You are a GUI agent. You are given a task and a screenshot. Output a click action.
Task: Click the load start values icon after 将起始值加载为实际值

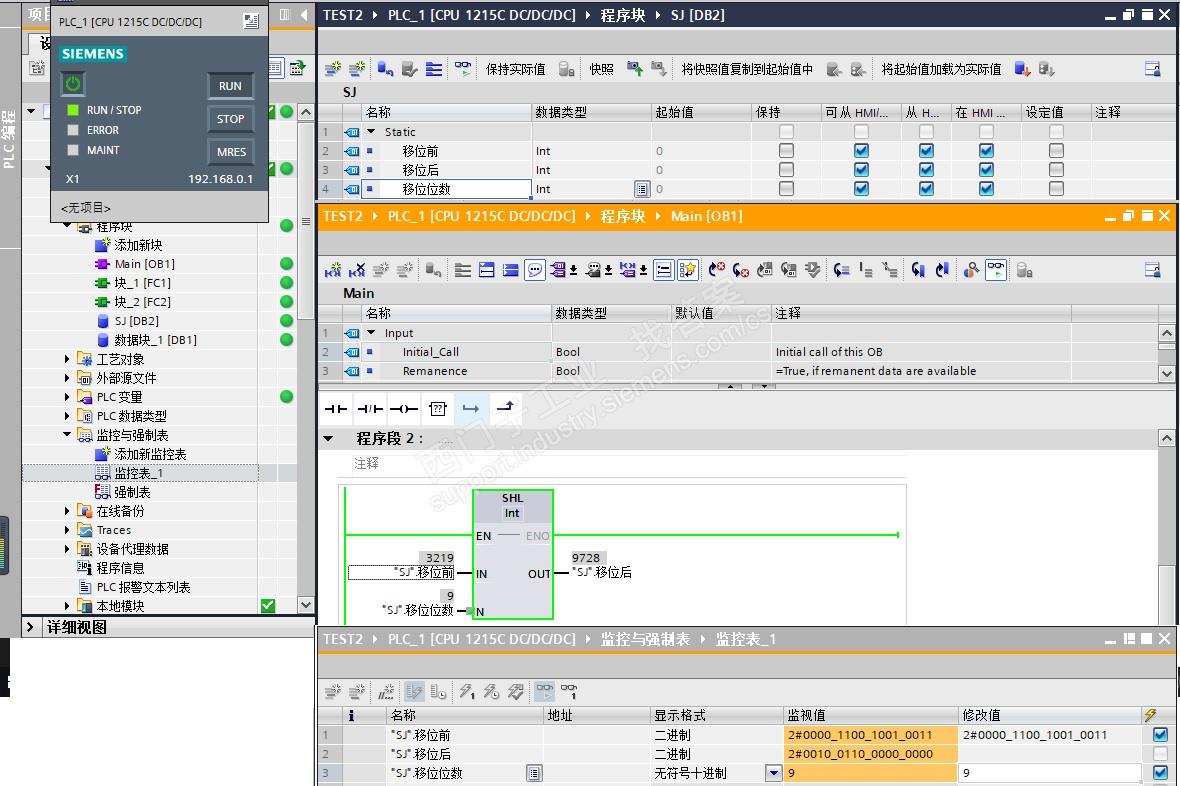(x=1021, y=69)
